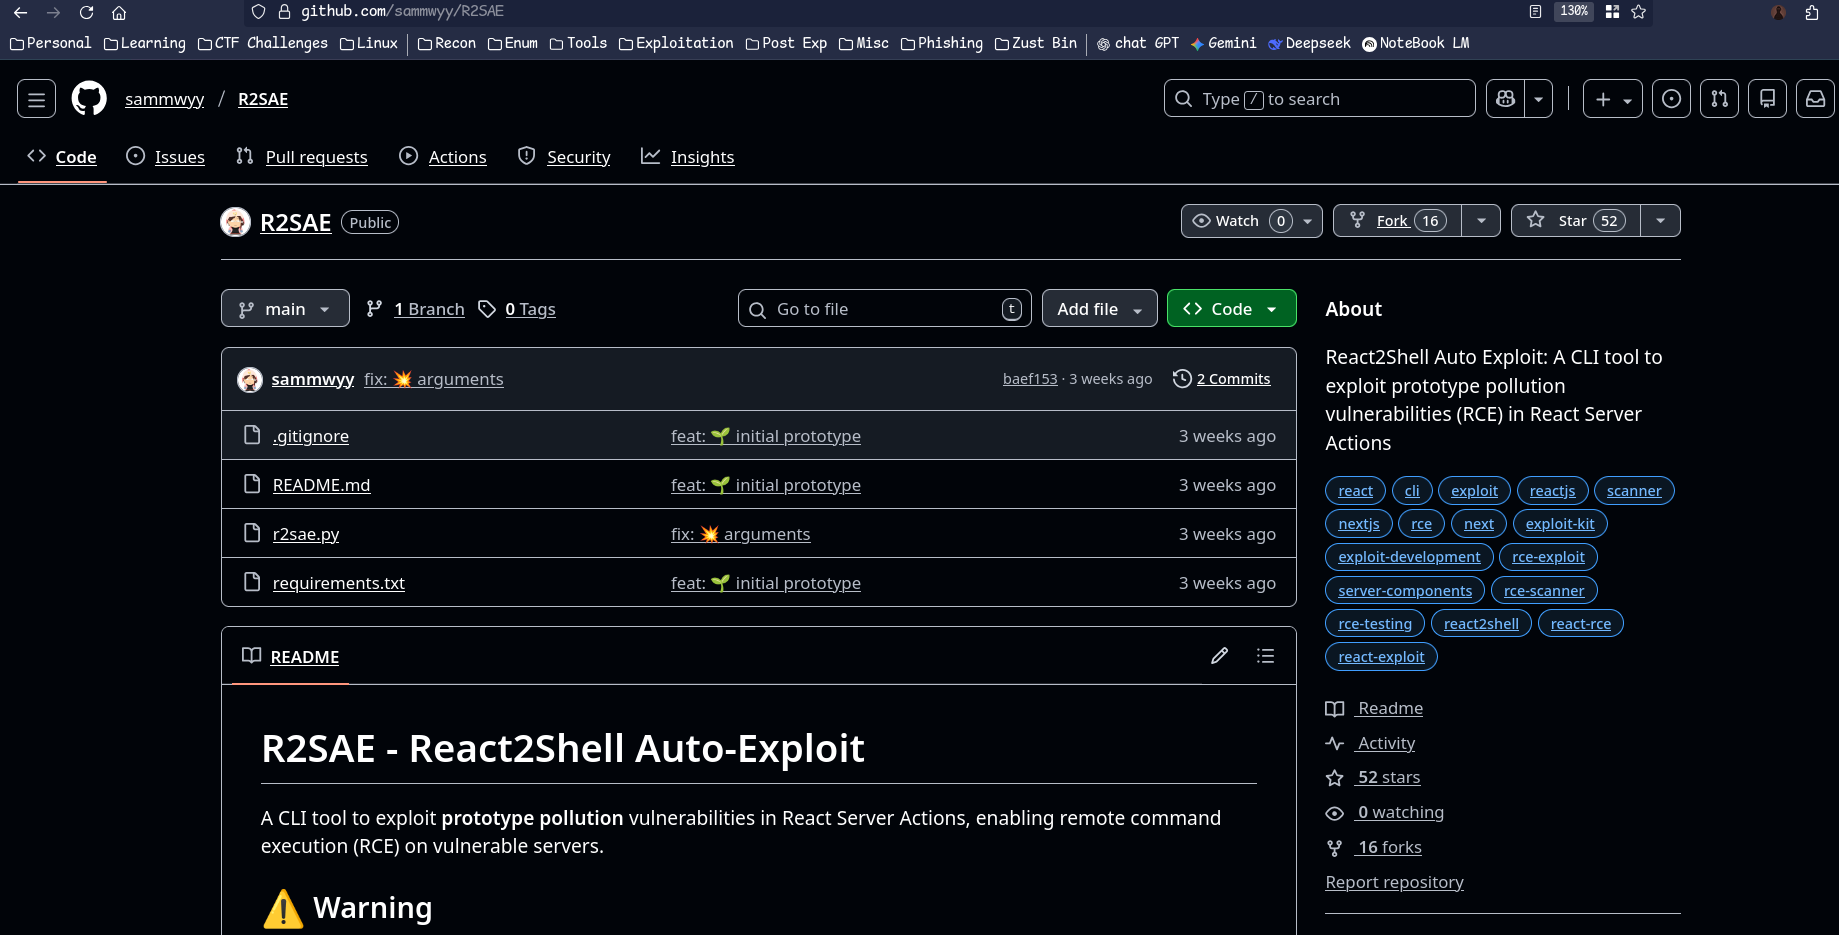Switch to the Issues tab
Screen dimensions: 1839x935
(x=165, y=157)
